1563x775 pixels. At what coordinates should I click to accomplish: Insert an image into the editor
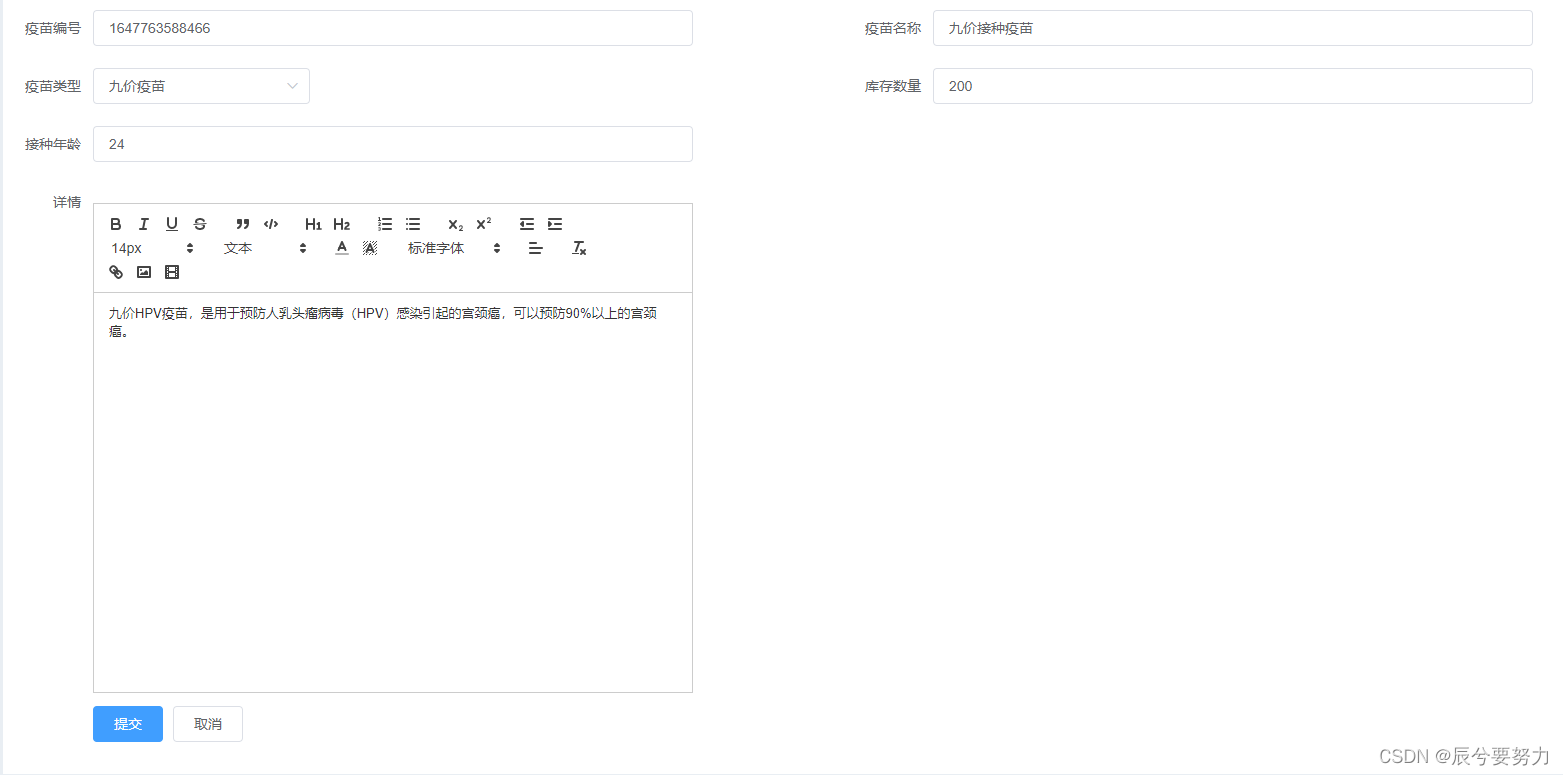(x=144, y=272)
